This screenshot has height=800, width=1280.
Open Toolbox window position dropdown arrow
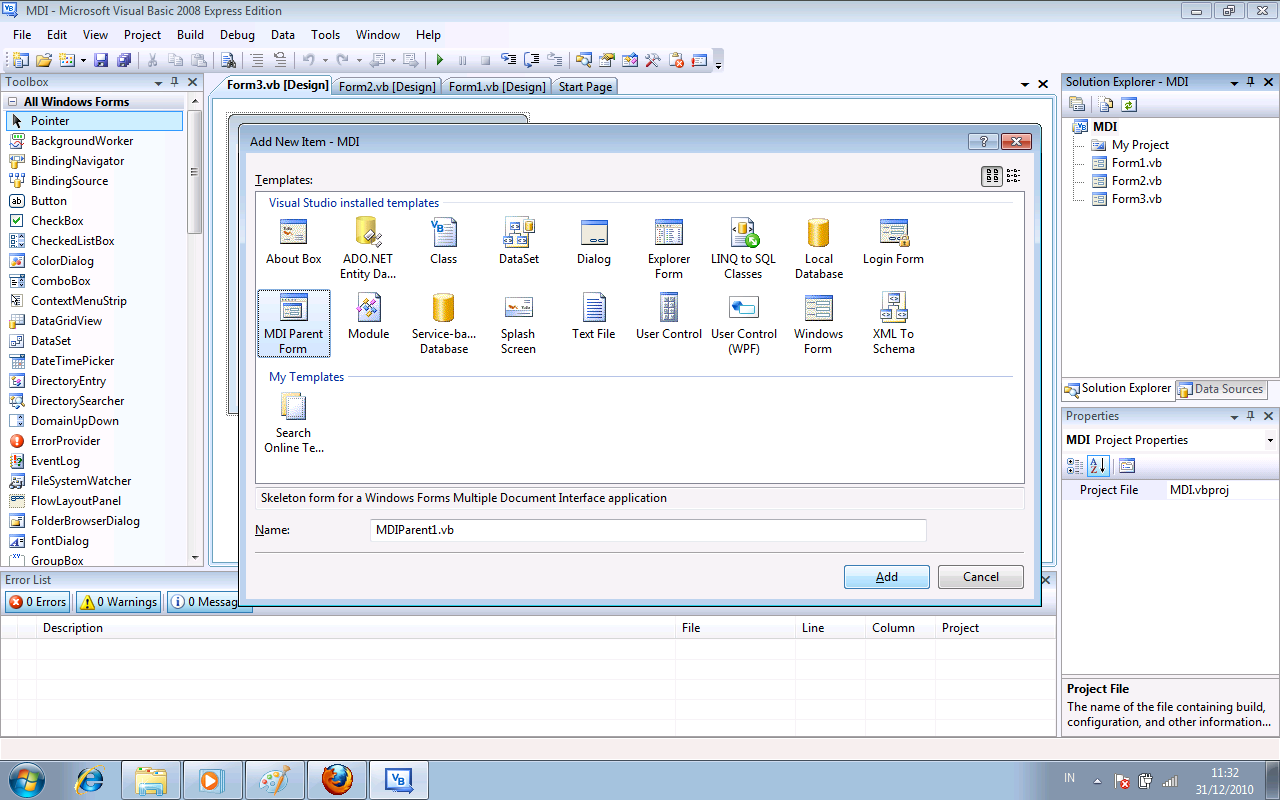point(158,82)
